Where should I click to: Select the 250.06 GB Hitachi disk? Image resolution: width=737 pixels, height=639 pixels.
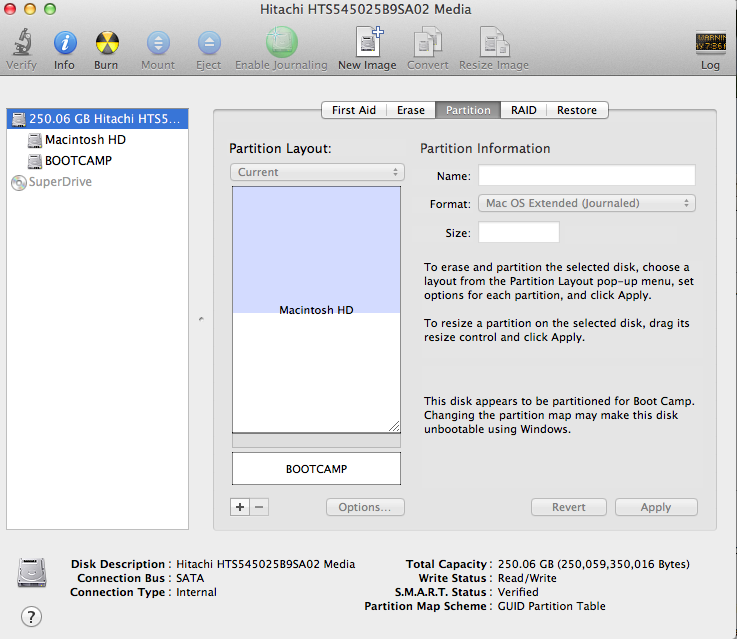[x=97, y=119]
